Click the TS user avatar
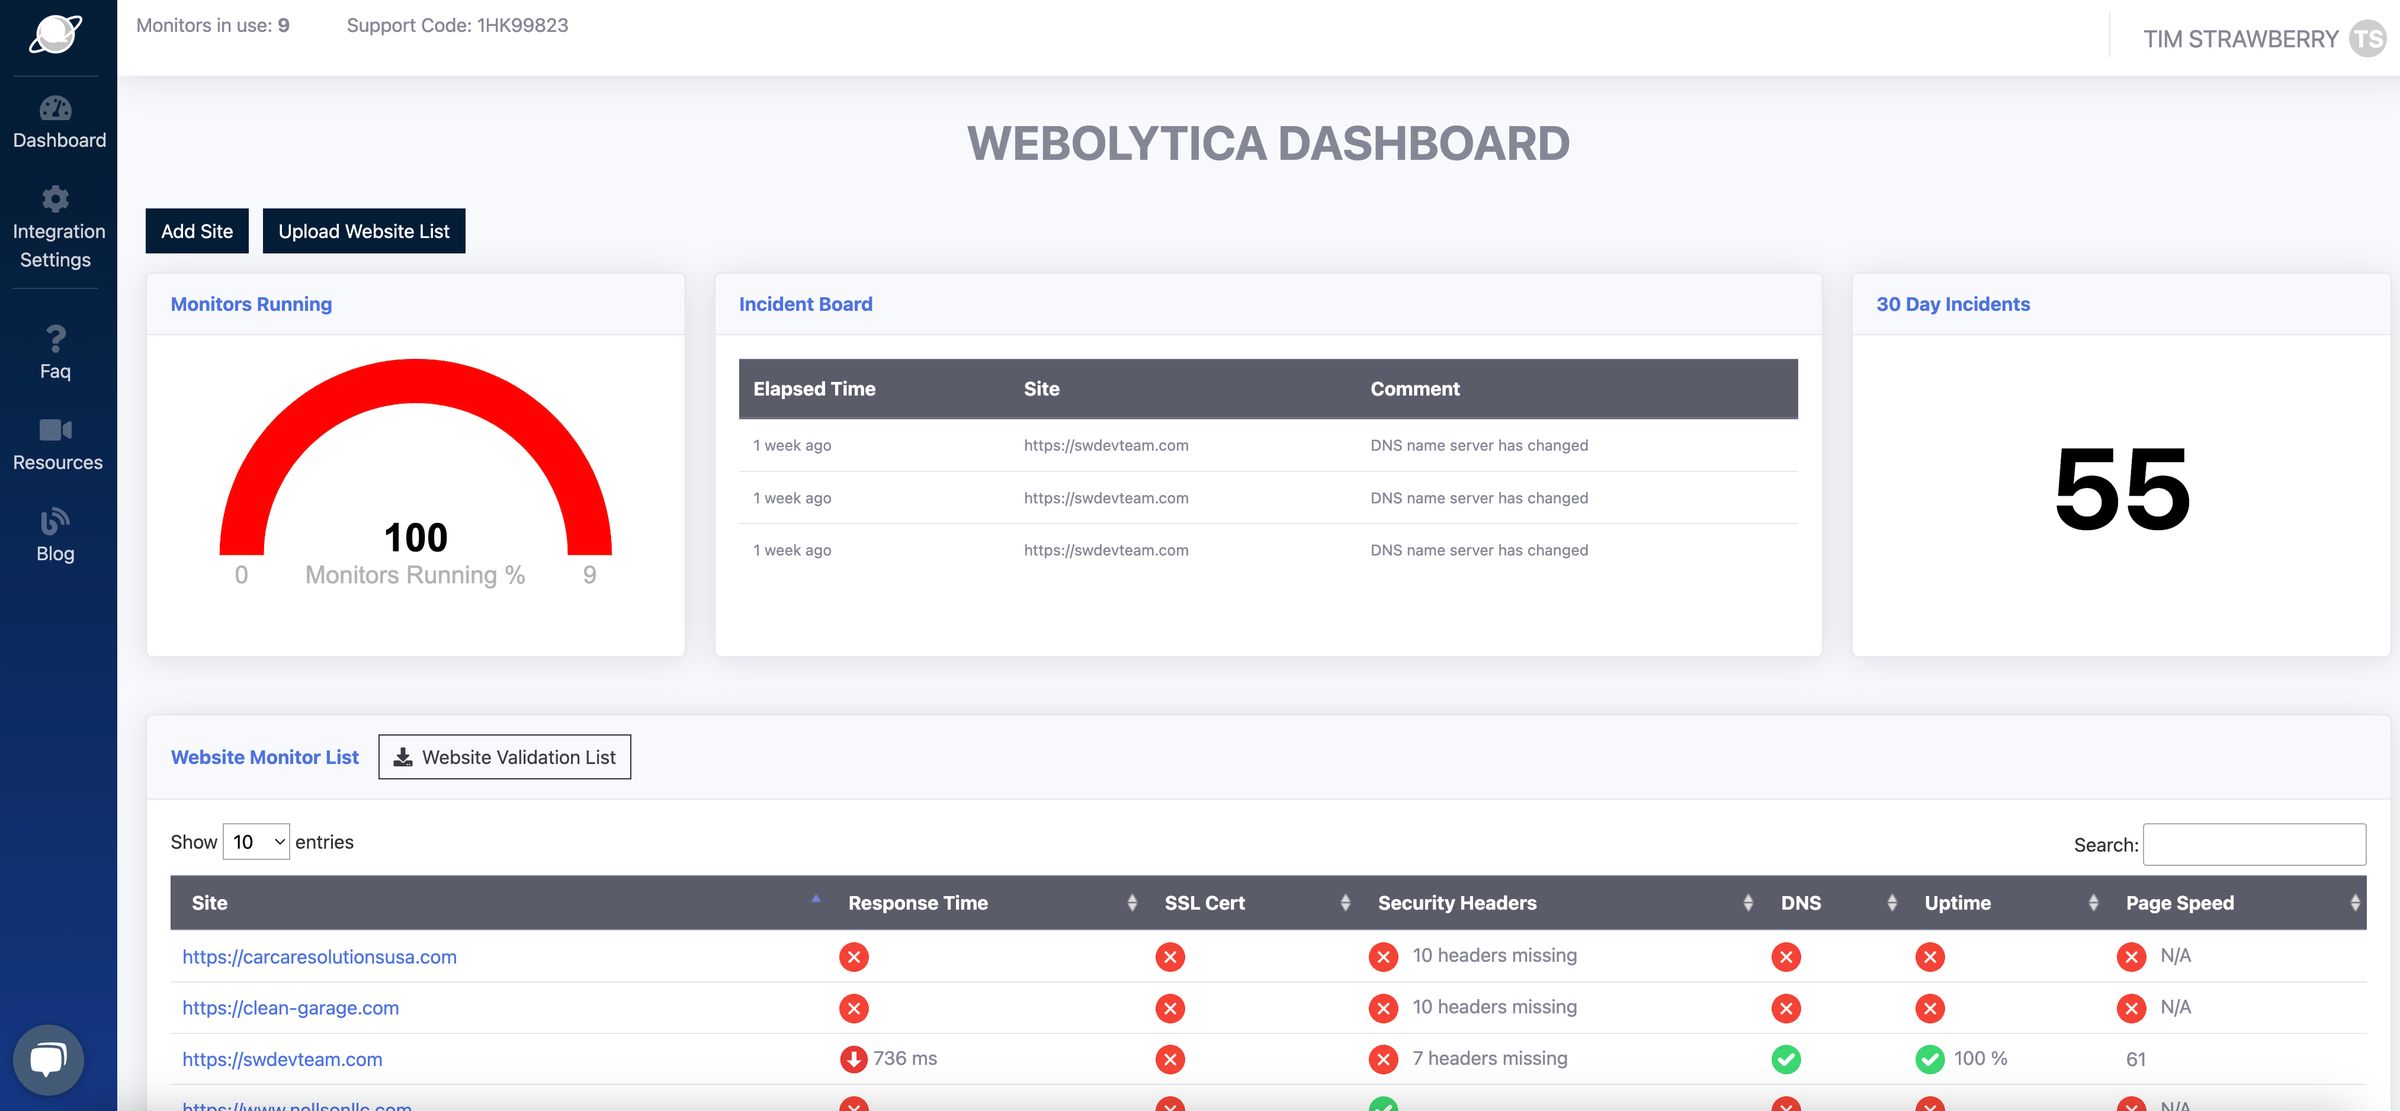Image resolution: width=2400 pixels, height=1111 pixels. pyautogui.click(x=2367, y=39)
